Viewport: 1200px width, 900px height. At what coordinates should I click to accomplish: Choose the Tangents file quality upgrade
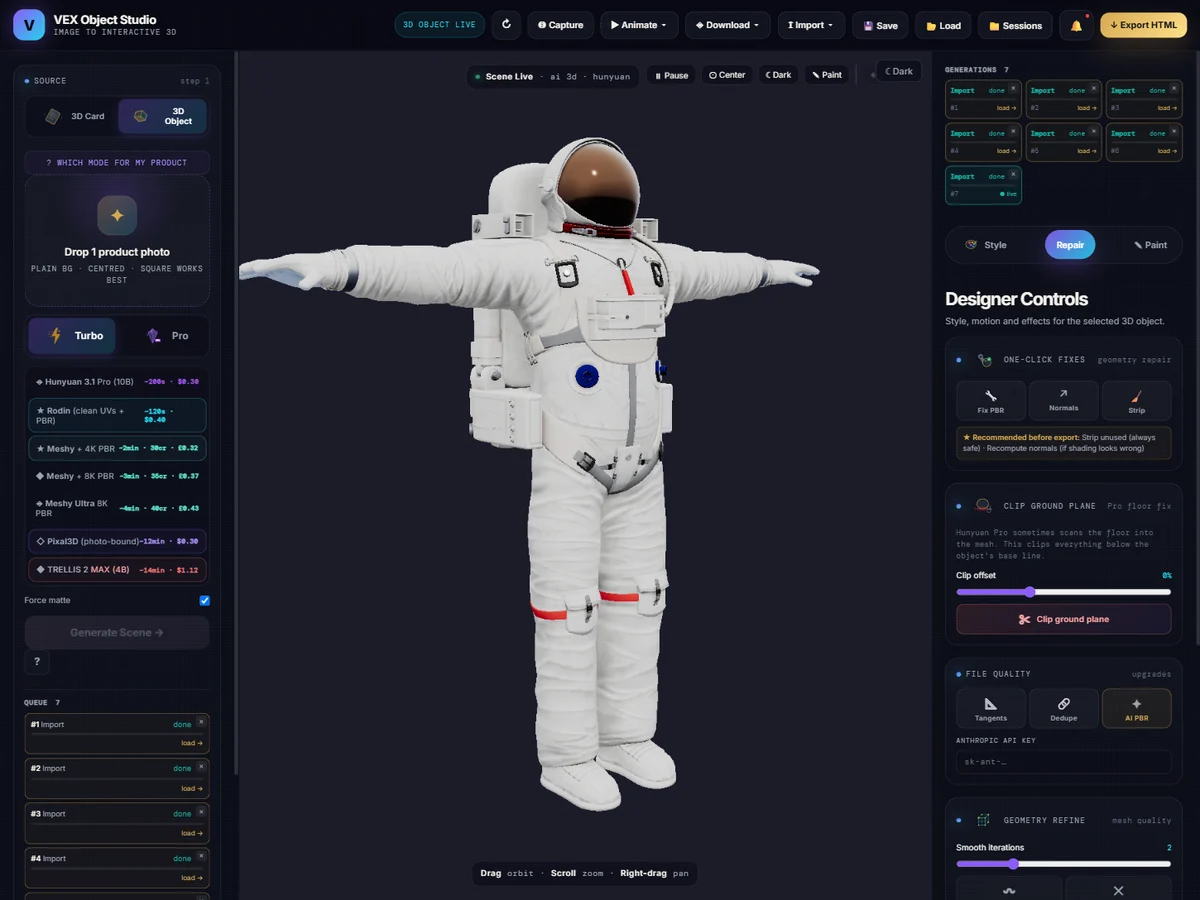(x=991, y=708)
